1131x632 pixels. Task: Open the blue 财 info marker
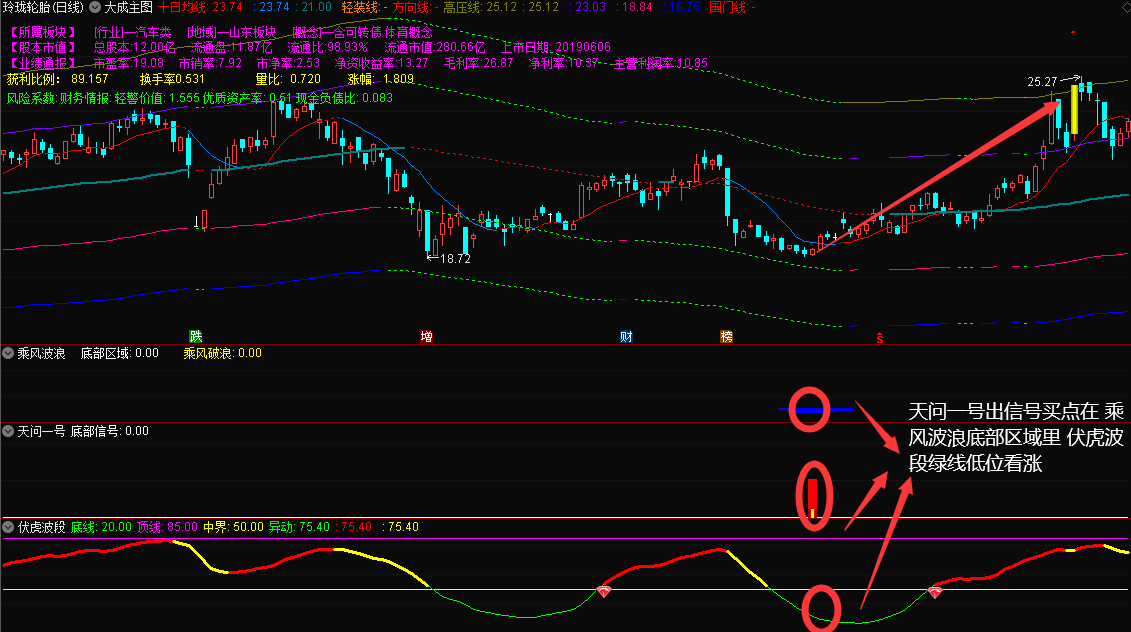pos(626,336)
